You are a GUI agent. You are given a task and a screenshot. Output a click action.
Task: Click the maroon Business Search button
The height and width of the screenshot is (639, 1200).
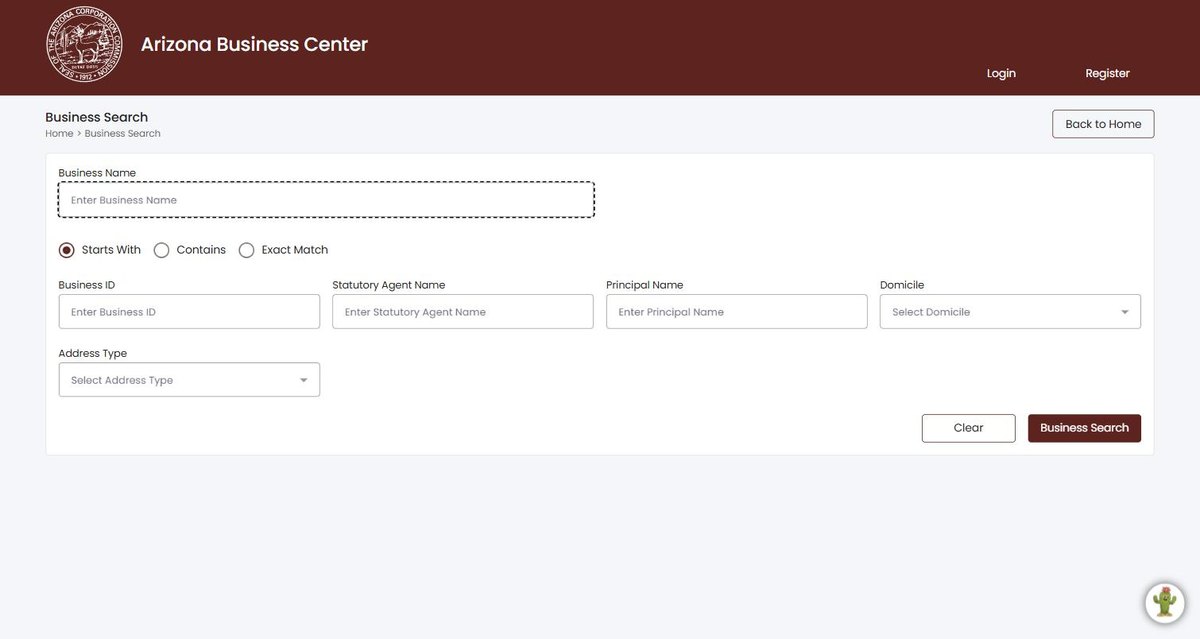pyautogui.click(x=1084, y=428)
